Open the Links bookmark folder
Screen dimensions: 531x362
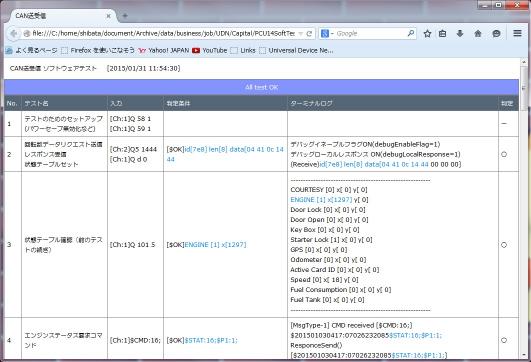[x=243, y=50]
